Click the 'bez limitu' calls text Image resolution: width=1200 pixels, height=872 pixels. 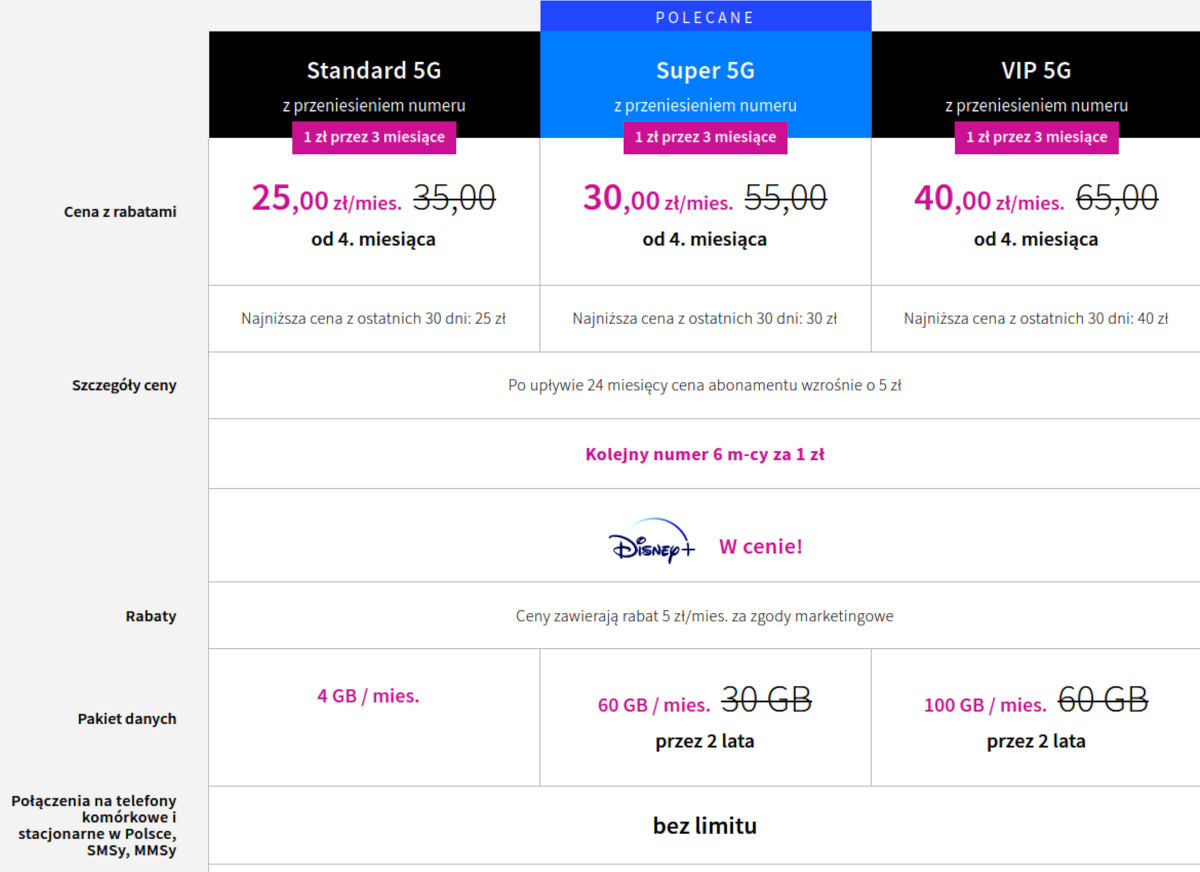(705, 826)
